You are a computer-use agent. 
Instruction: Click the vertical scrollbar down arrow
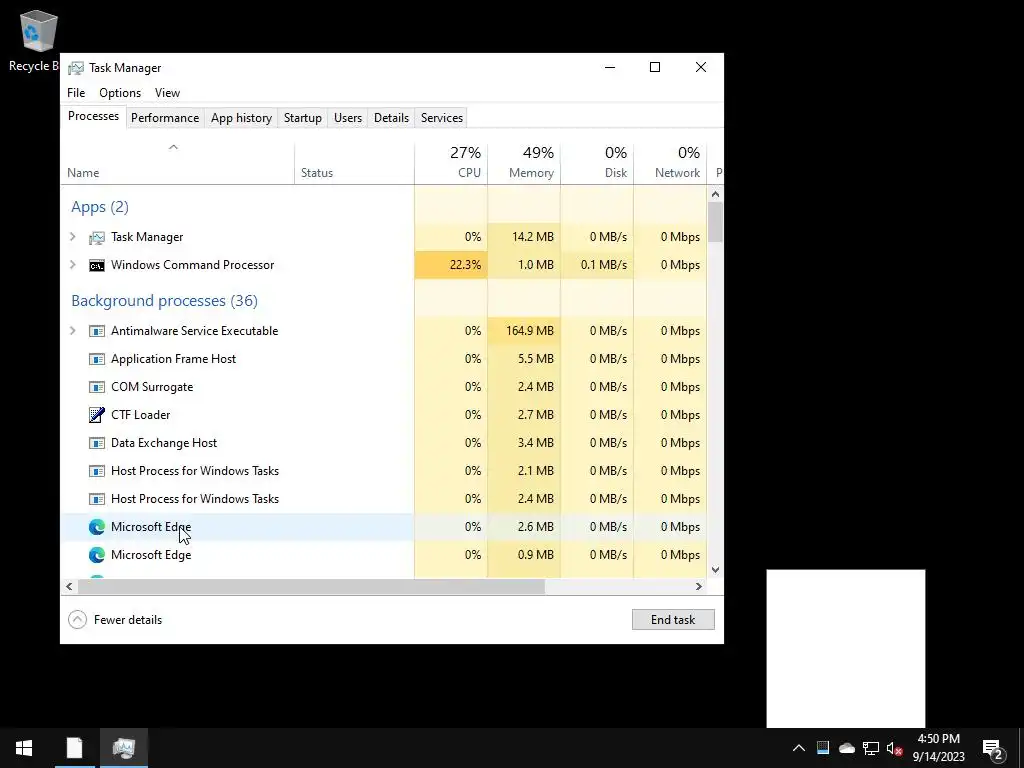tap(715, 569)
